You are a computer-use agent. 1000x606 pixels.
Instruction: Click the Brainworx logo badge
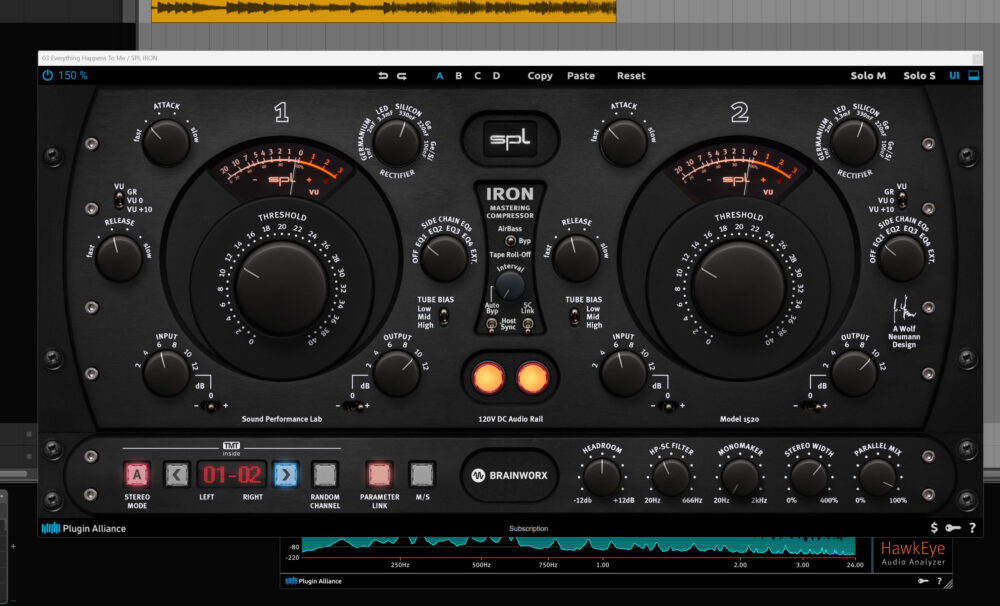510,475
